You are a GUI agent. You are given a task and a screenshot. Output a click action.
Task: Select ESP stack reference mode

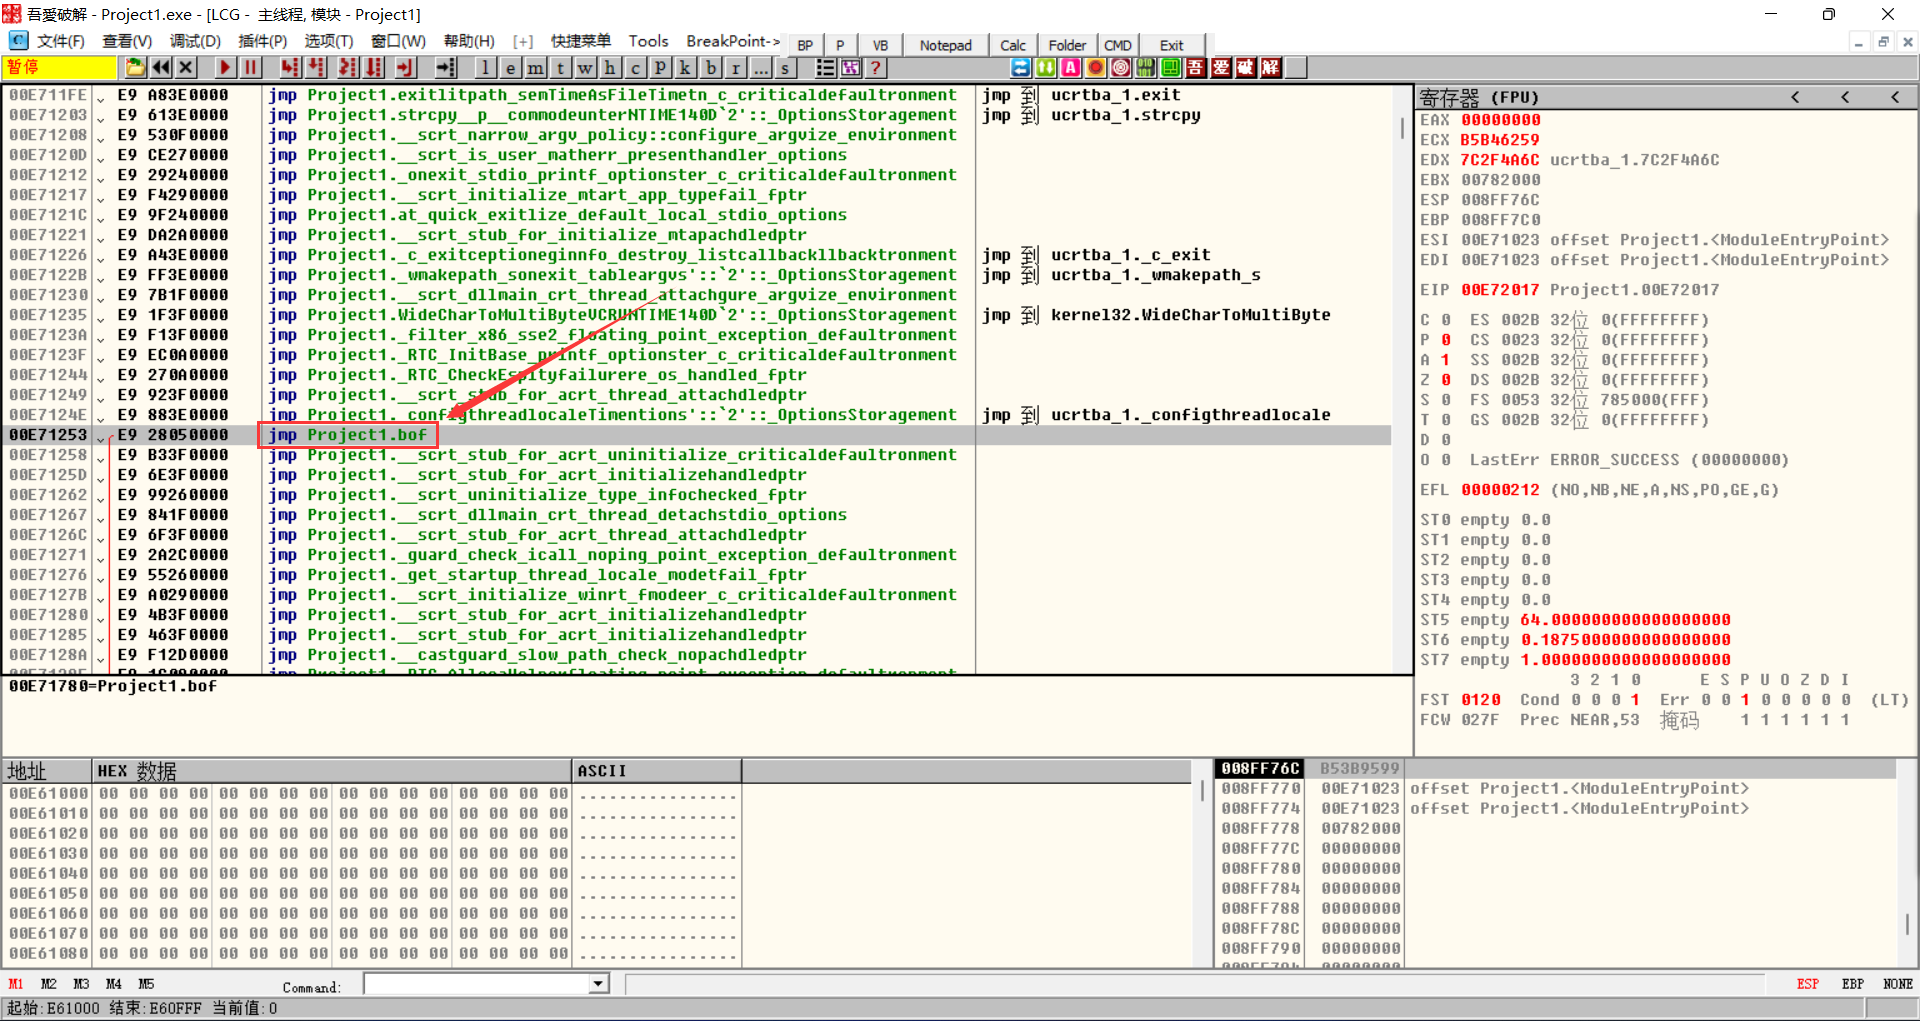[1808, 984]
